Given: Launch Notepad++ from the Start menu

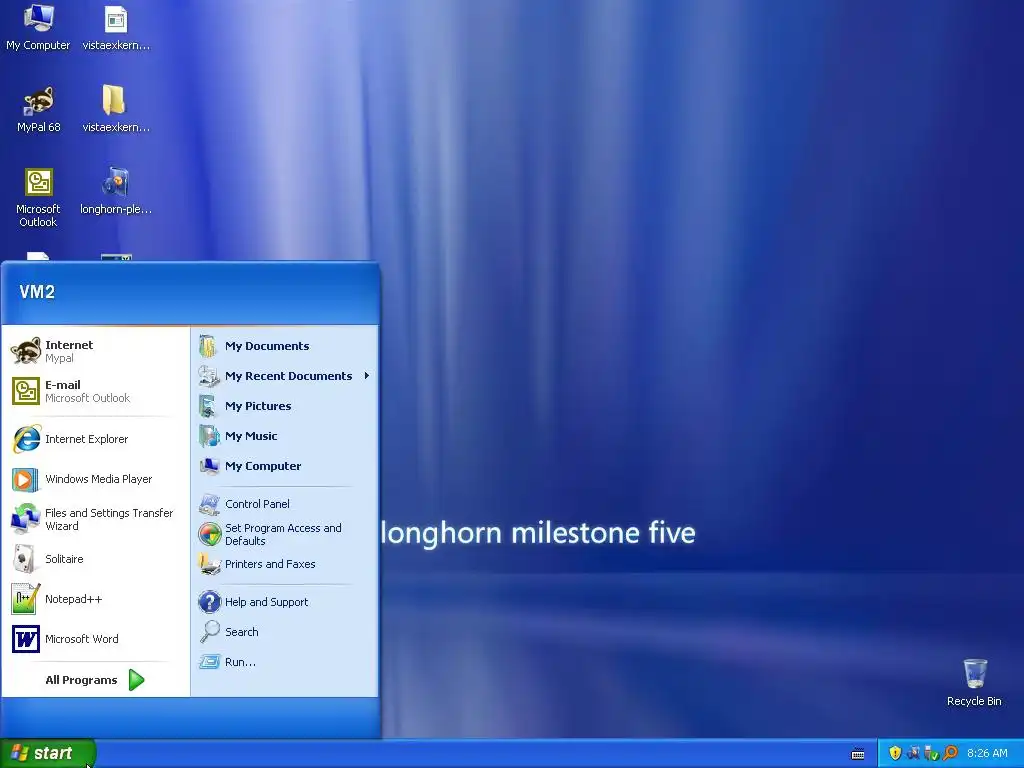Looking at the screenshot, I should 95,599.
